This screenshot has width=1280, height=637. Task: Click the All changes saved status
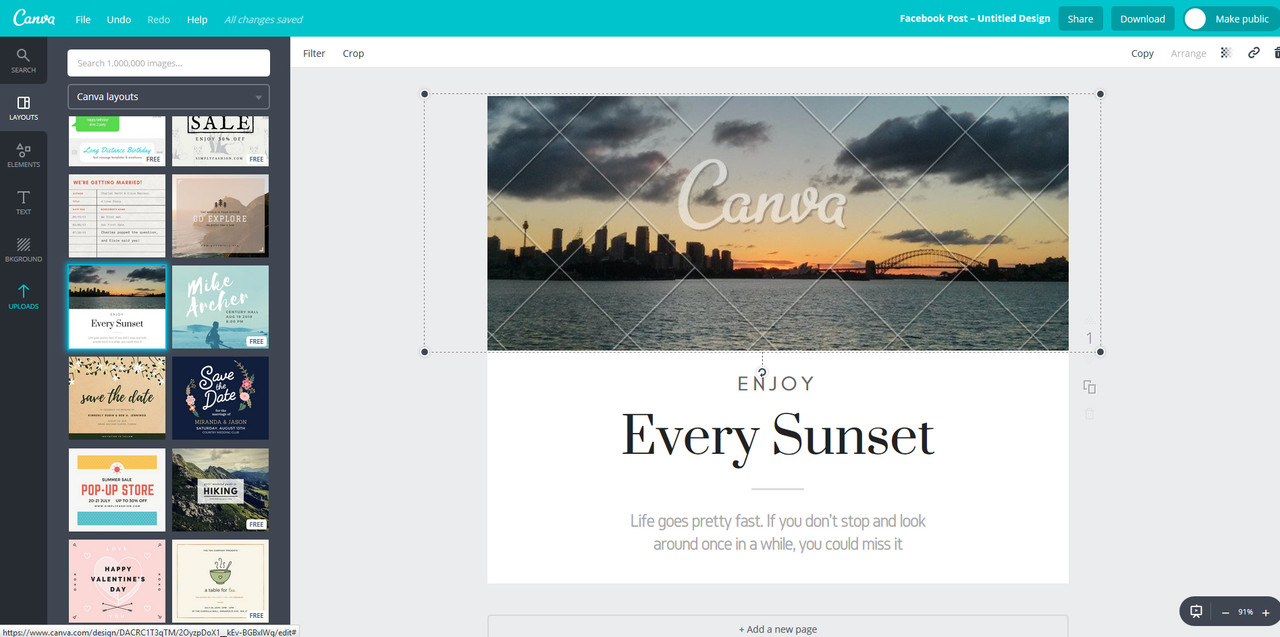click(x=263, y=19)
